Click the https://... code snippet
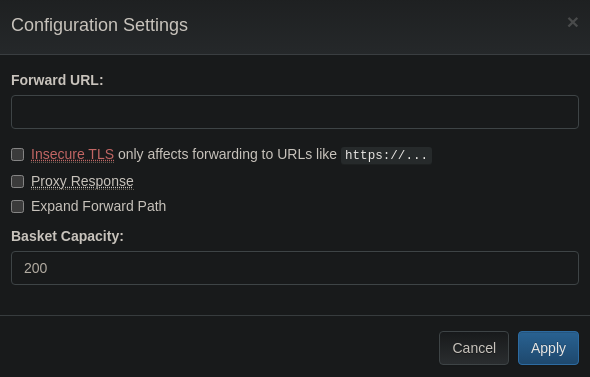 click(x=386, y=155)
